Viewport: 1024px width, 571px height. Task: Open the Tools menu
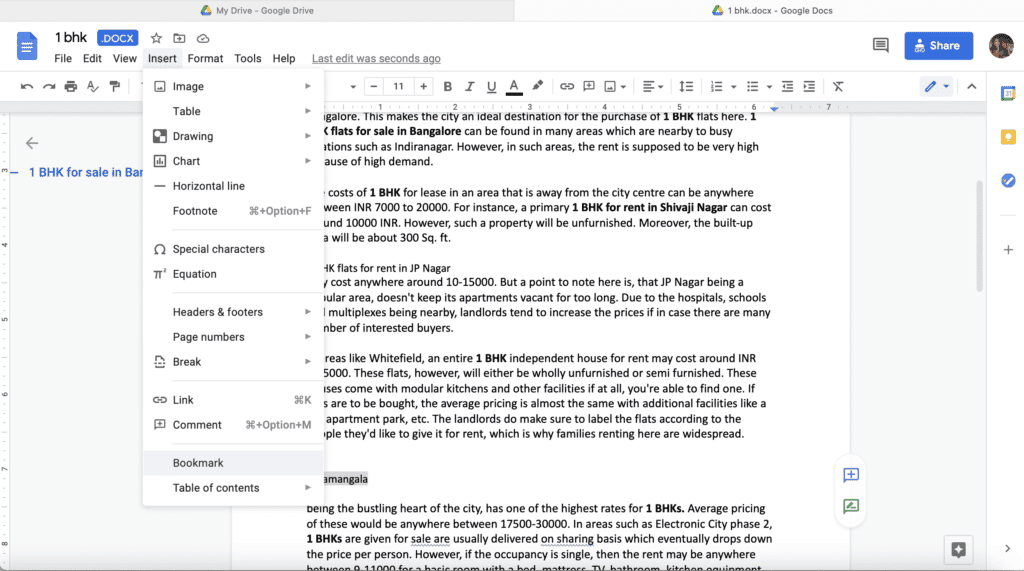tap(248, 59)
